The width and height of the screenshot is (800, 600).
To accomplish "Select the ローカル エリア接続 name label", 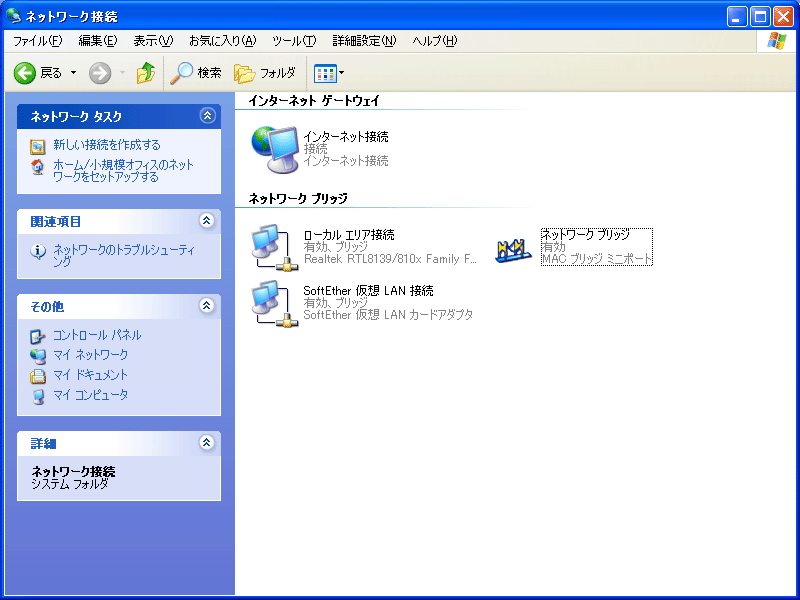I will coord(349,235).
